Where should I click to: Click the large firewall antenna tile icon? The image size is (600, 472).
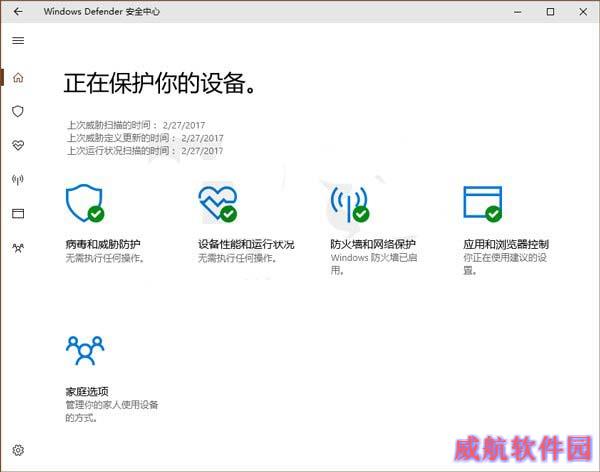tap(350, 204)
